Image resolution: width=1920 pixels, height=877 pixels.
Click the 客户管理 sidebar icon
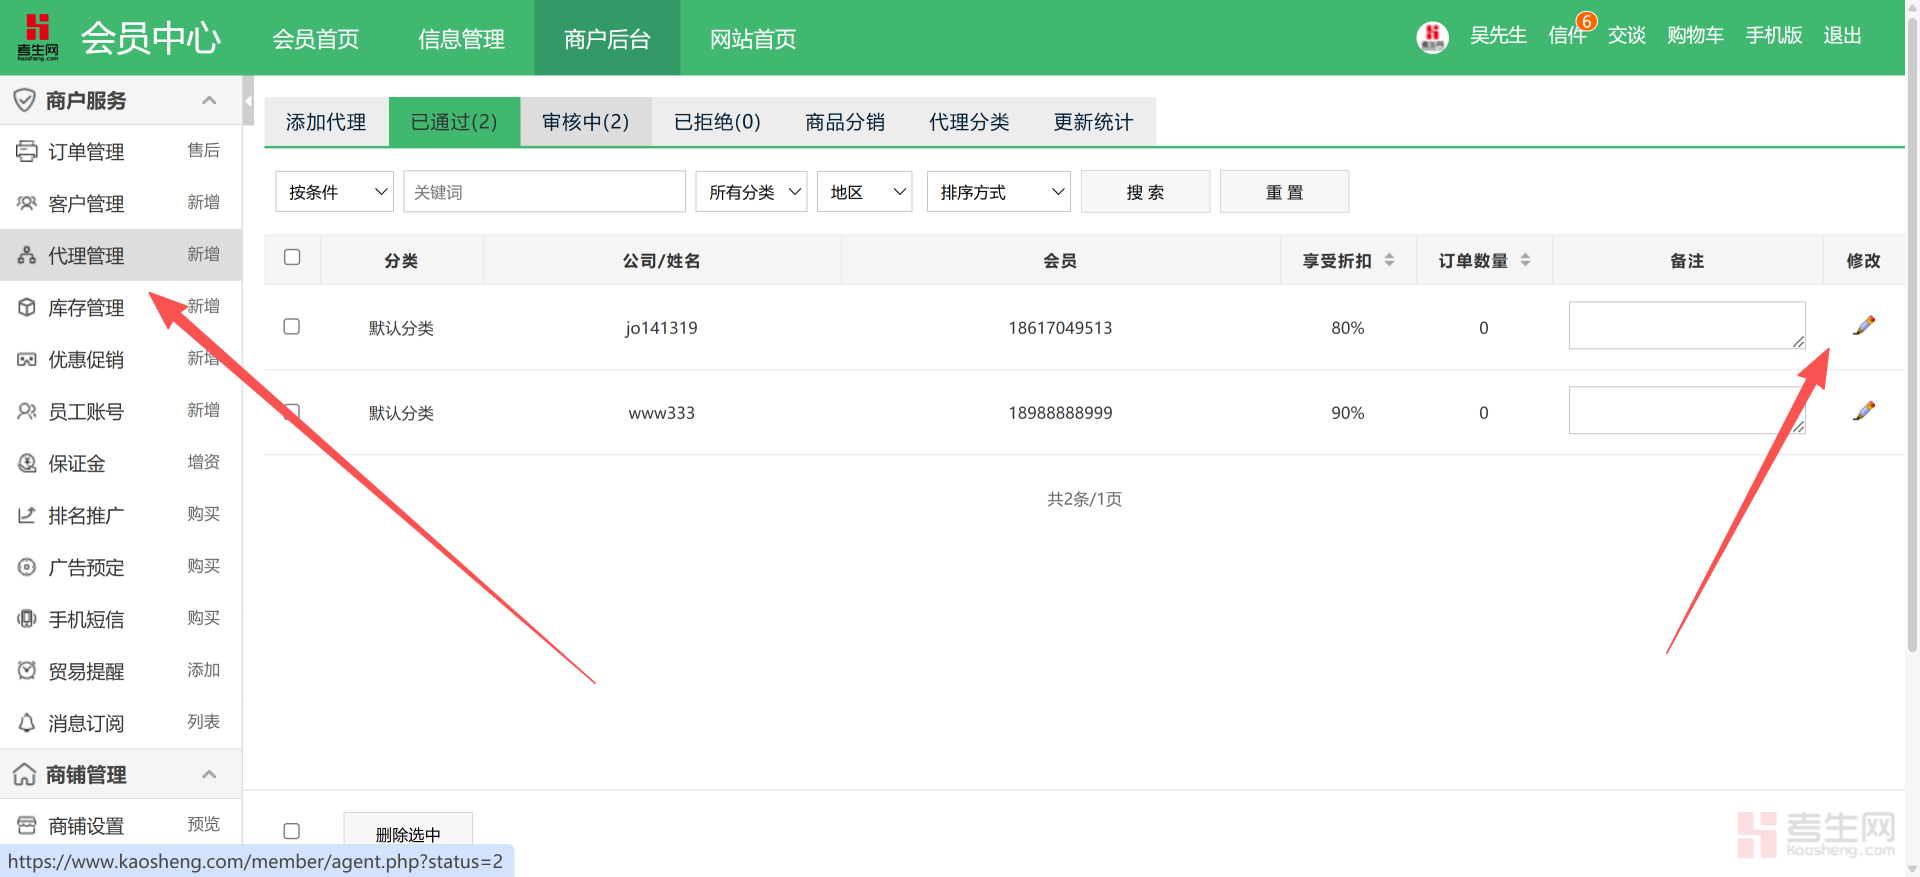[x=27, y=203]
